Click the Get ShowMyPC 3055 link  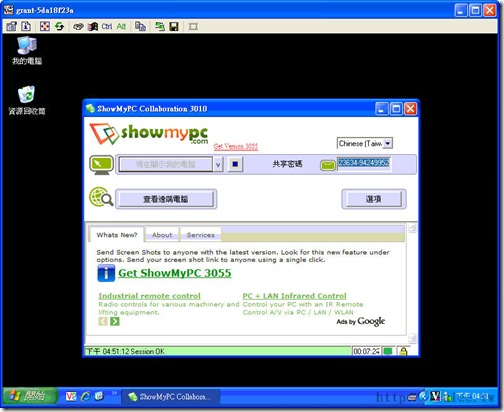pyautogui.click(x=175, y=273)
